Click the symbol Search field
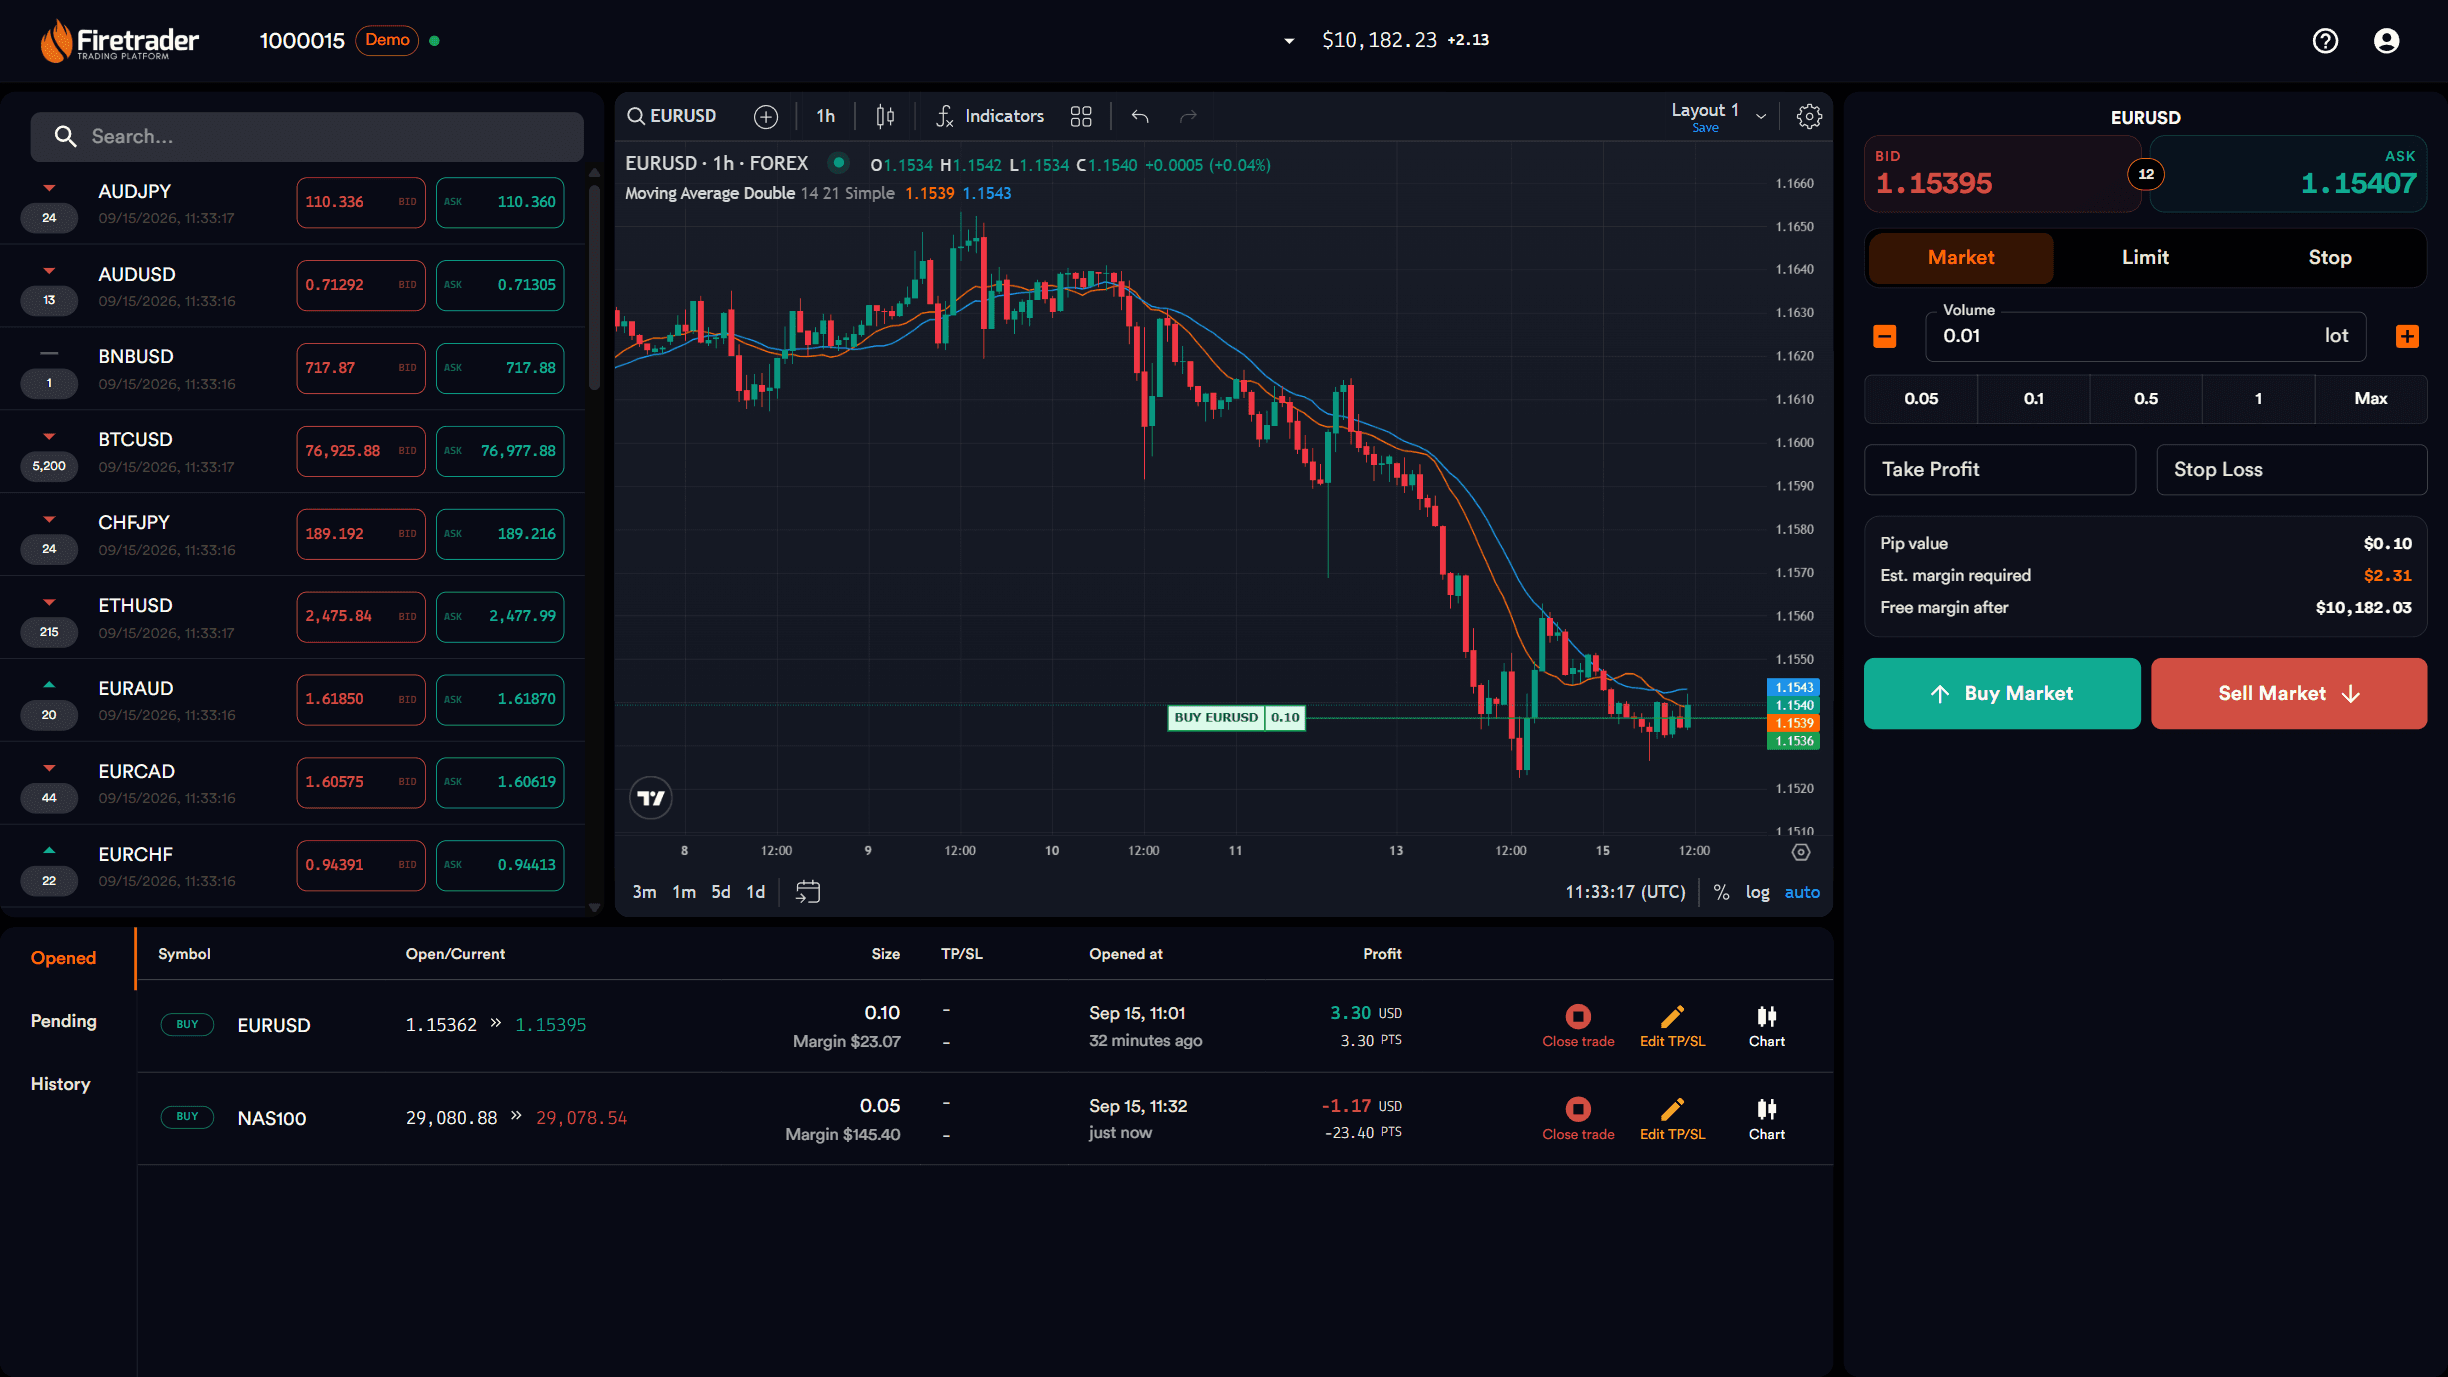 (x=307, y=137)
